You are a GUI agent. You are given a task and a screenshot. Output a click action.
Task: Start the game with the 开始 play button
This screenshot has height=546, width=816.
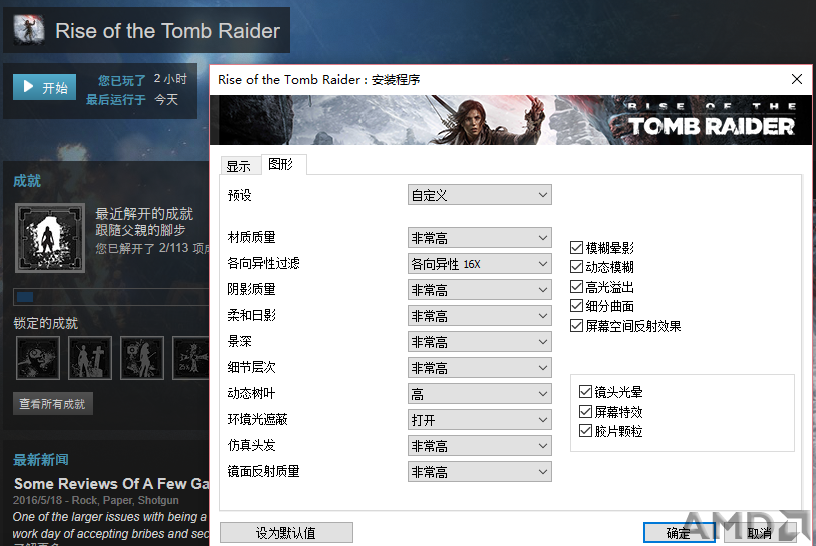point(45,87)
